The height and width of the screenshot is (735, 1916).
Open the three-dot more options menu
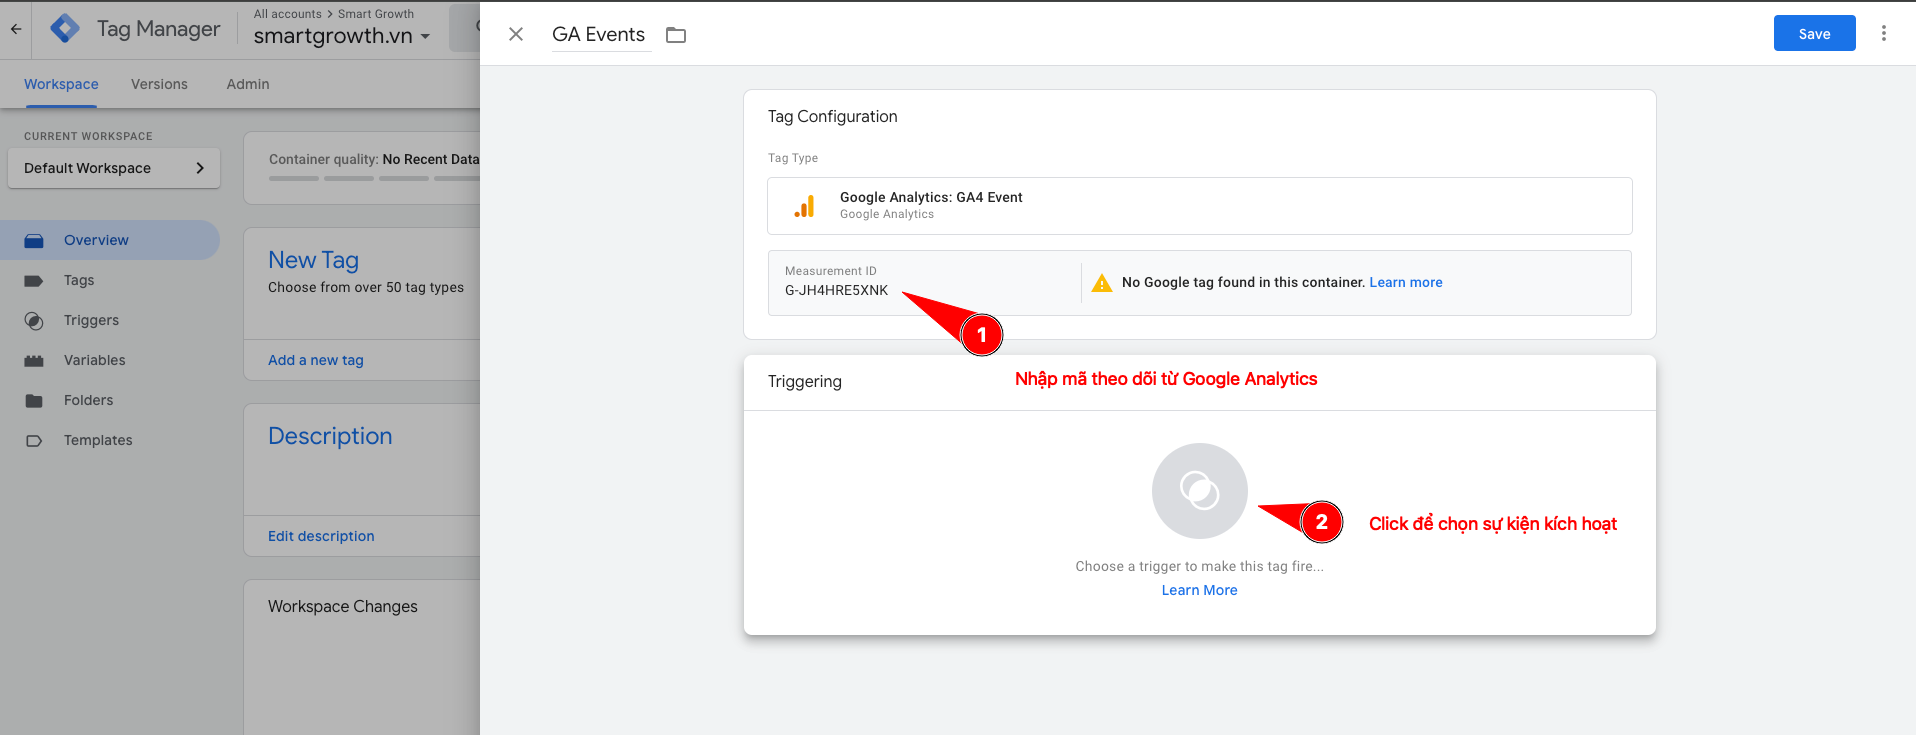click(x=1883, y=33)
